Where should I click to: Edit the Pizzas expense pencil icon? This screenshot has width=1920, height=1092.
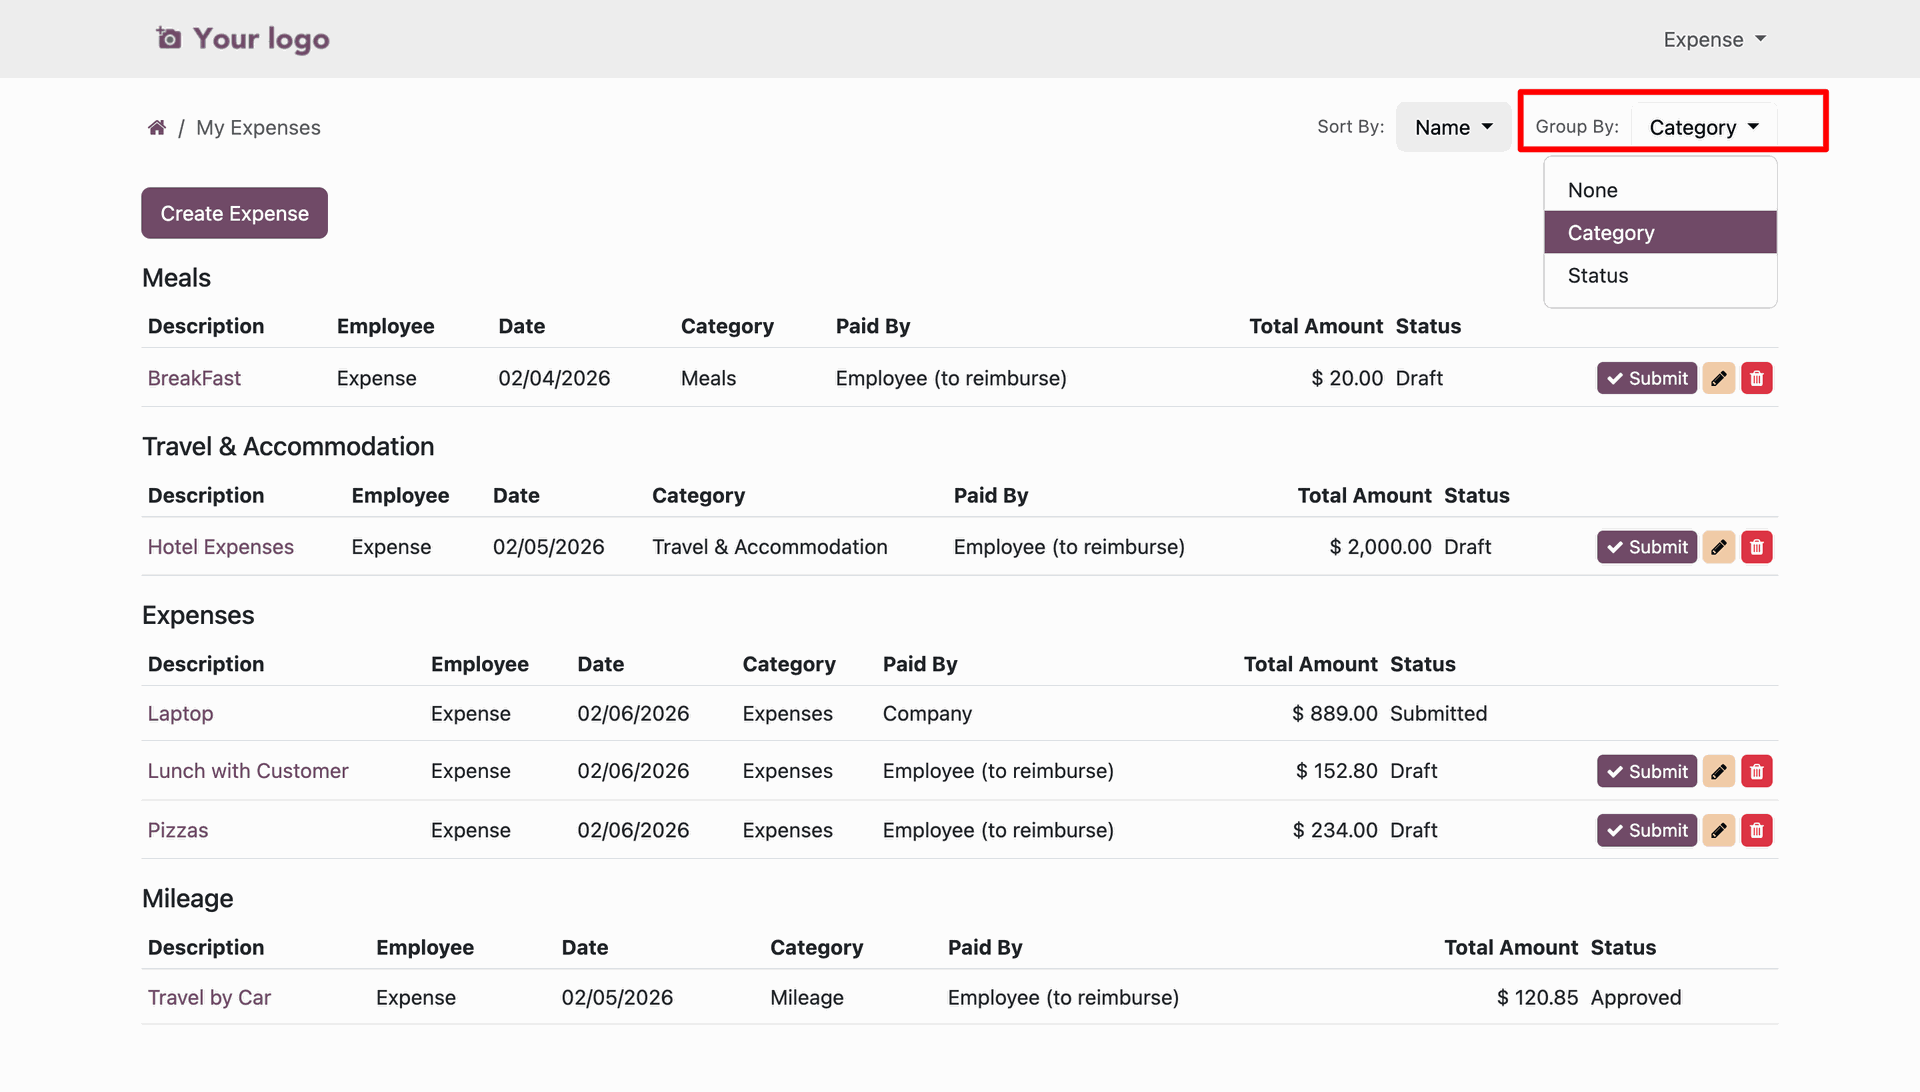tap(1718, 830)
